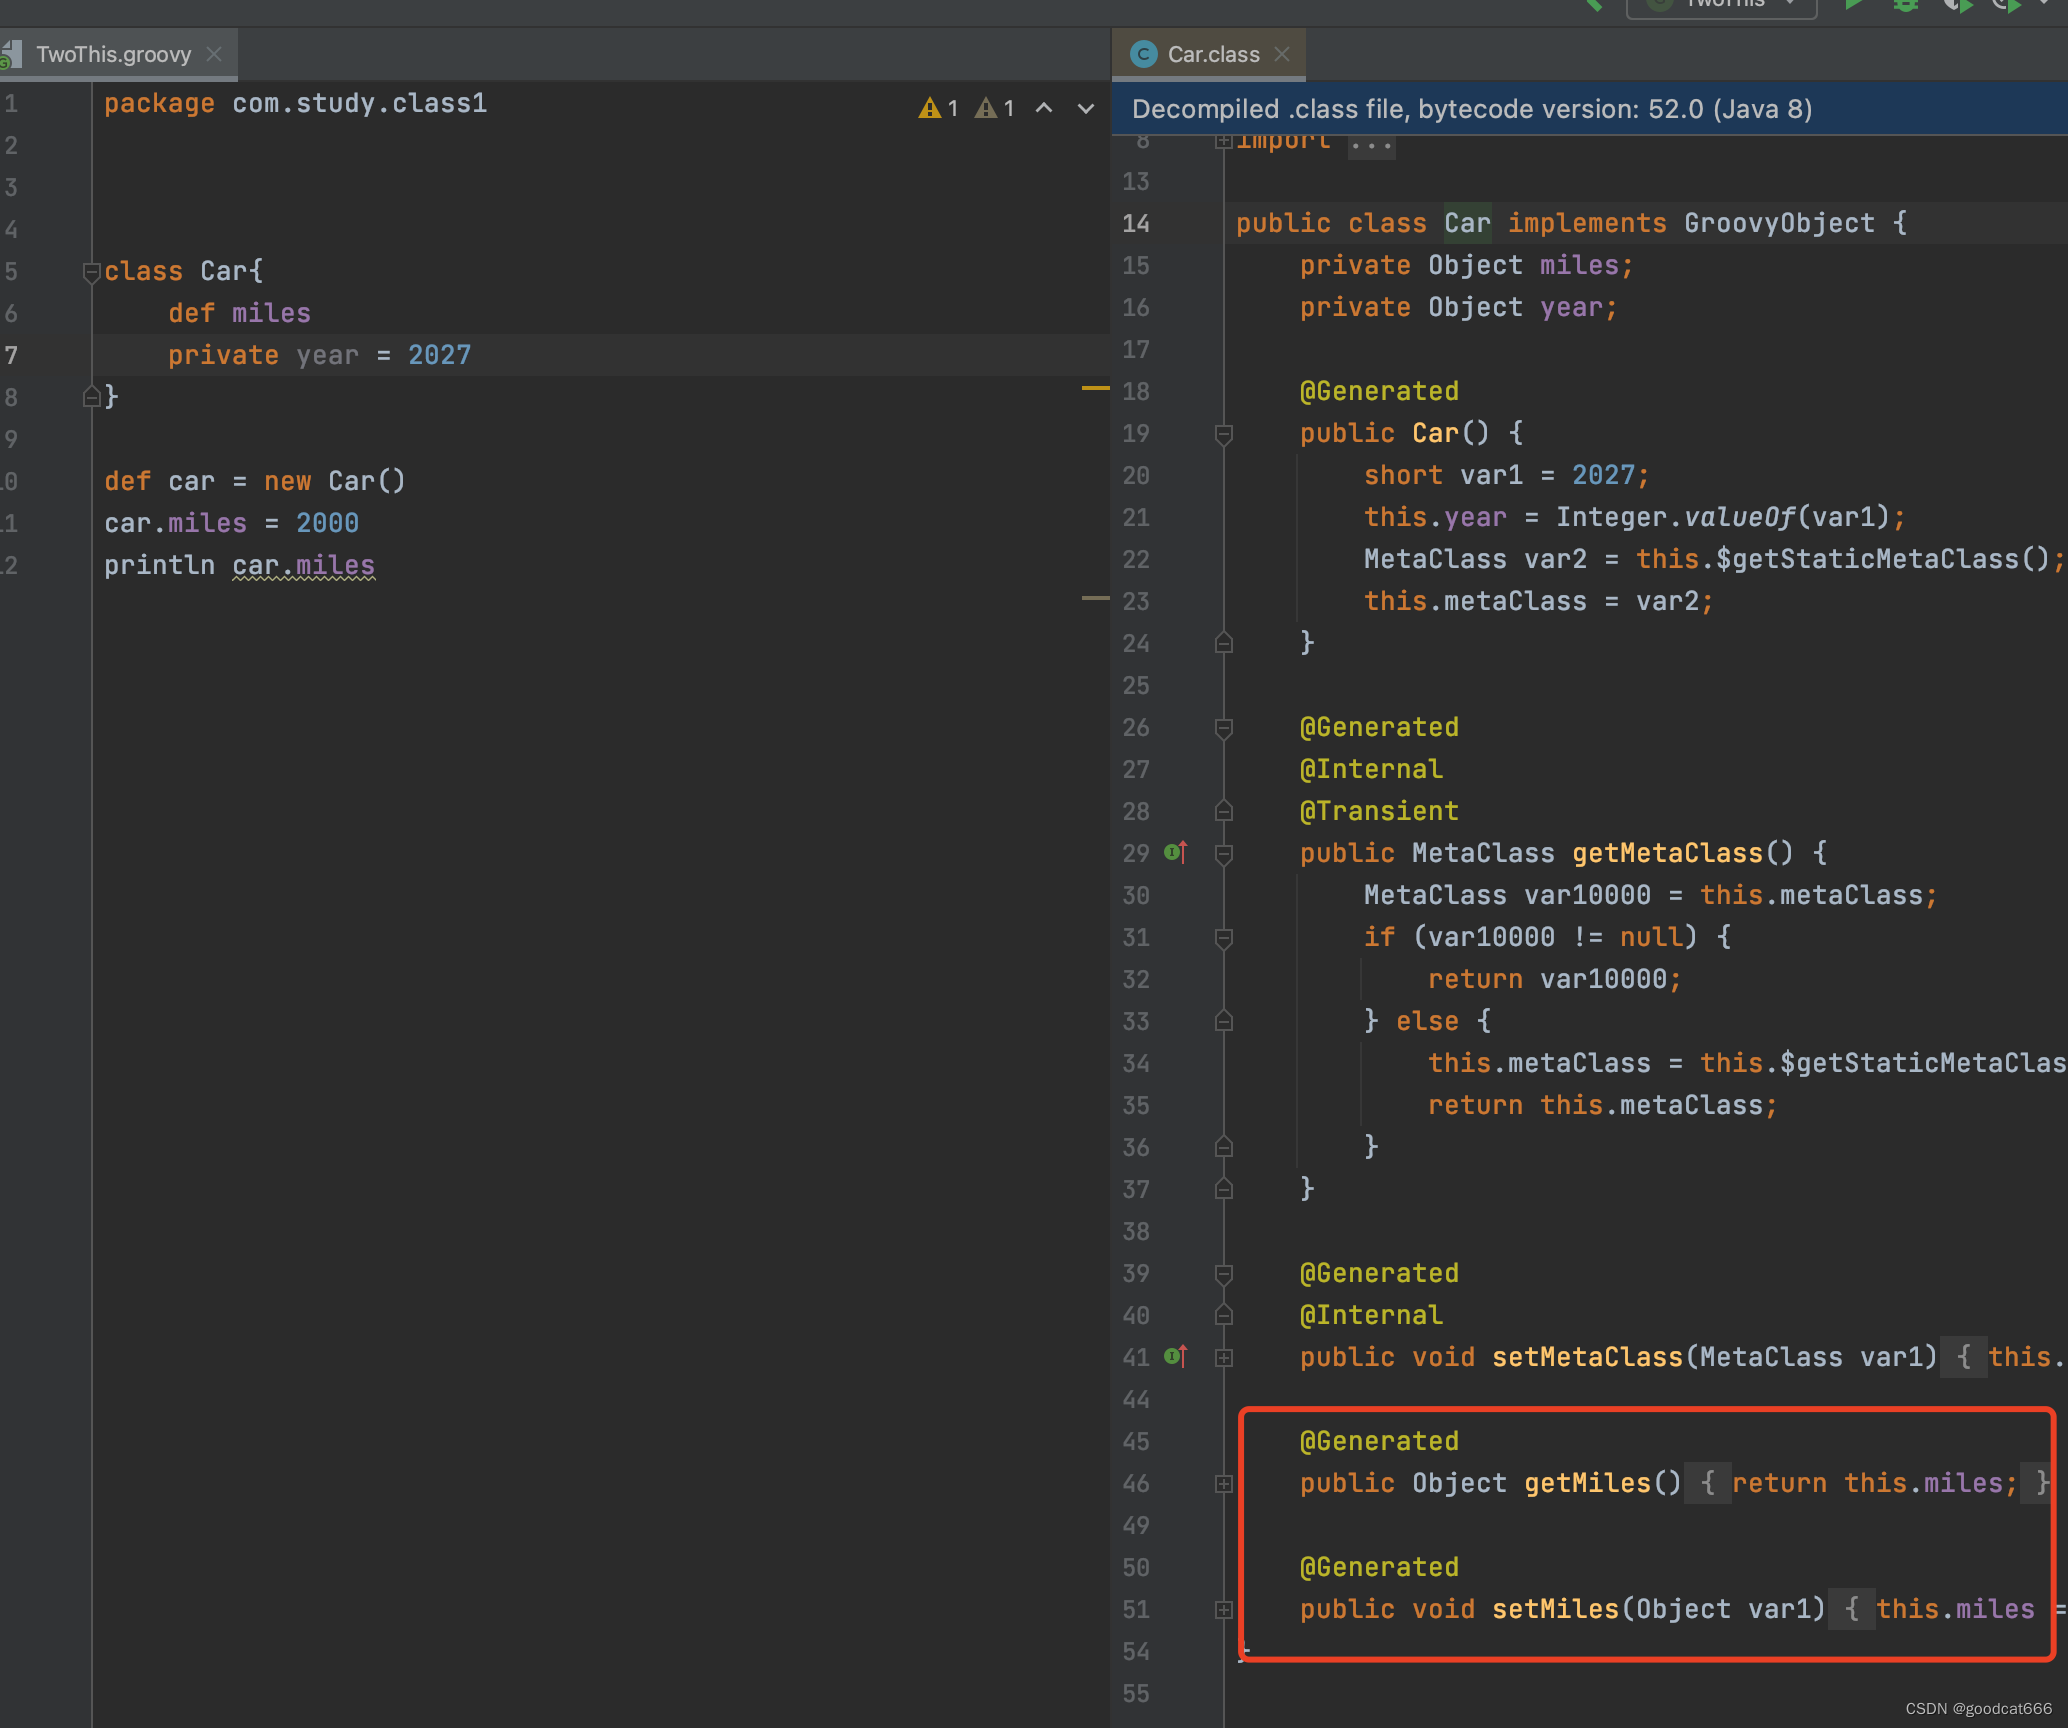Go to next highlighted error arrow

[1086, 108]
